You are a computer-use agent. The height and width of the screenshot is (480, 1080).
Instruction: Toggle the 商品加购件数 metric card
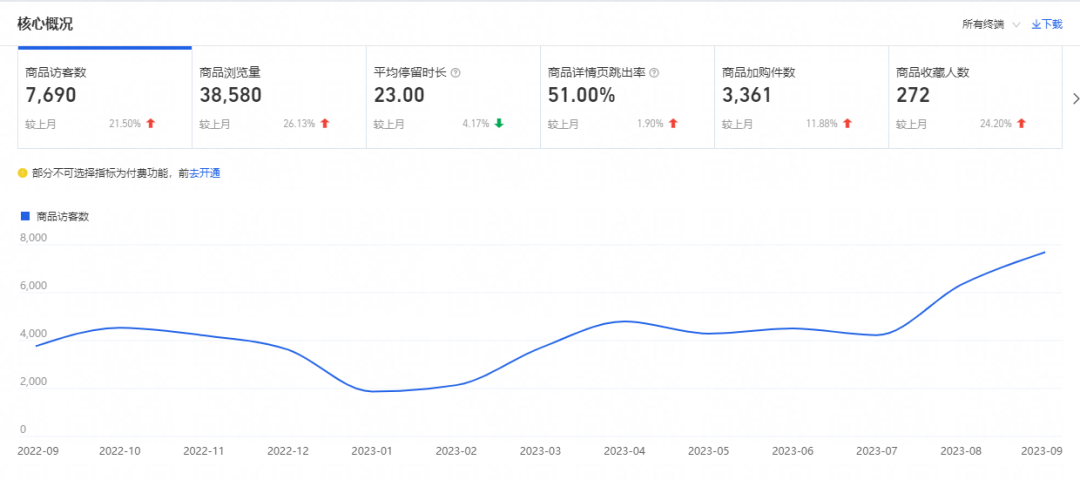pos(800,98)
